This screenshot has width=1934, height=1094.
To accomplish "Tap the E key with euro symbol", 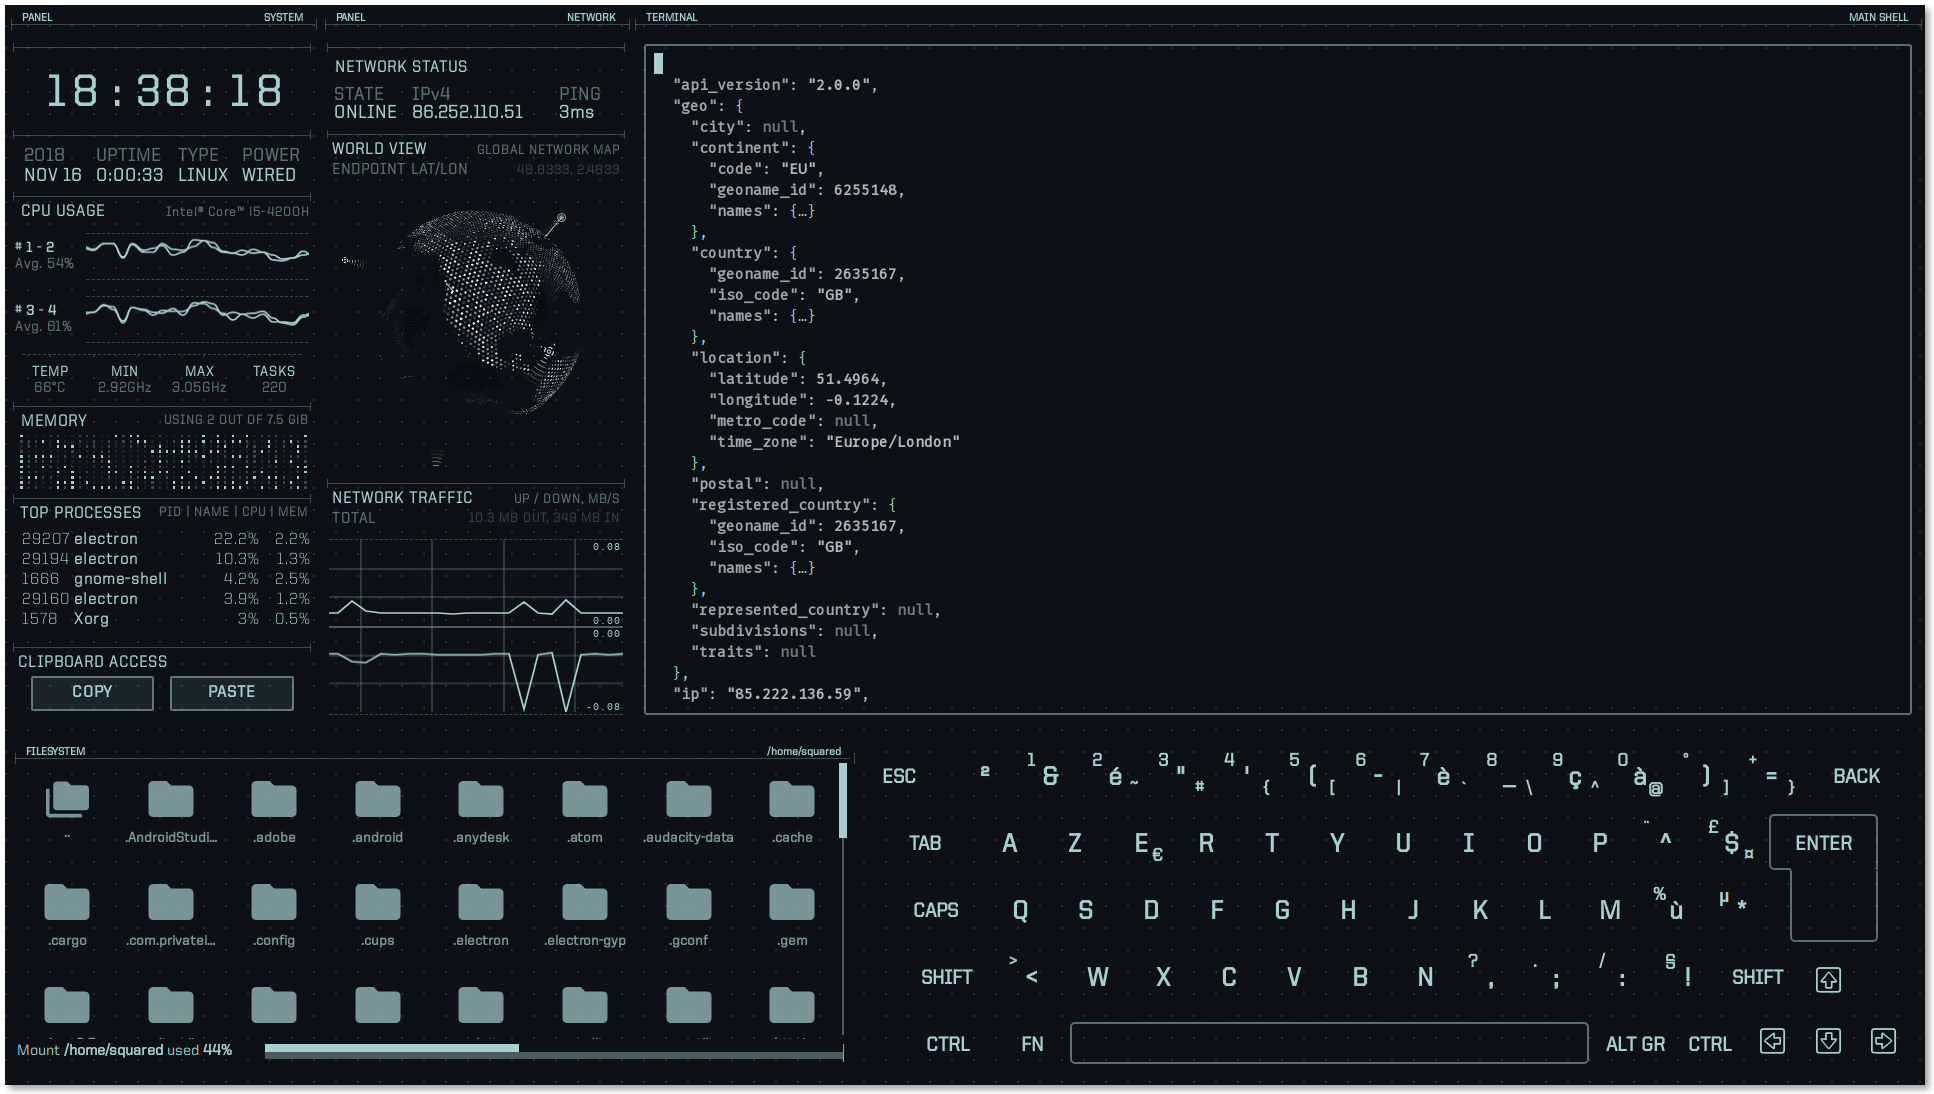I will pos(1148,845).
